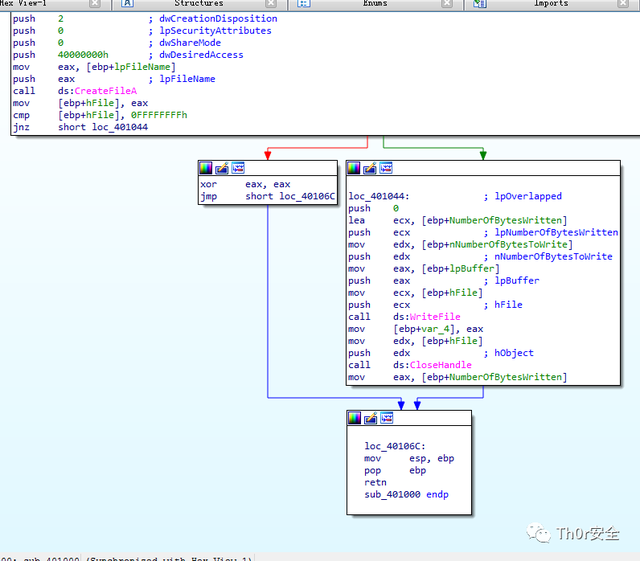This screenshot has height=561, width=640.
Task: Click the '; hFile' comment
Action: pos(503,305)
